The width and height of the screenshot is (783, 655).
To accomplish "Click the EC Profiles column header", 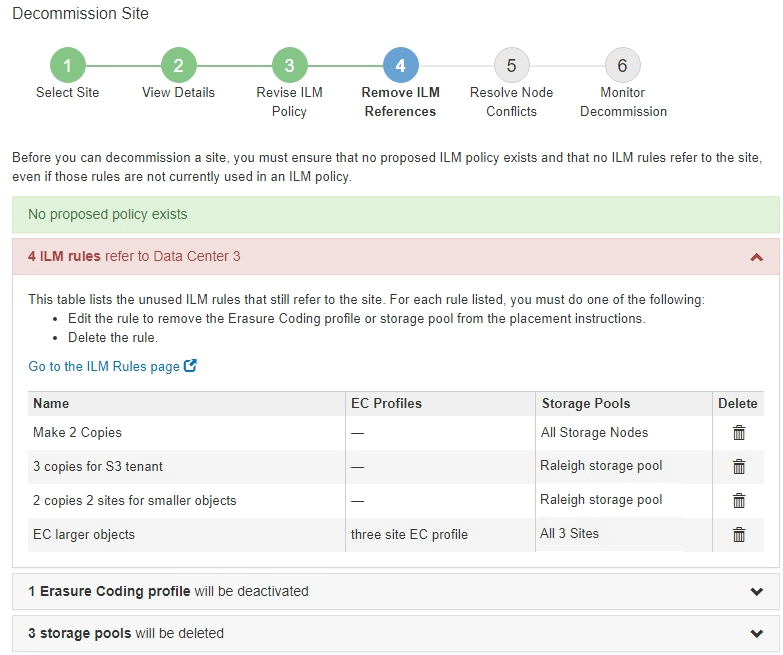I will tap(386, 403).
